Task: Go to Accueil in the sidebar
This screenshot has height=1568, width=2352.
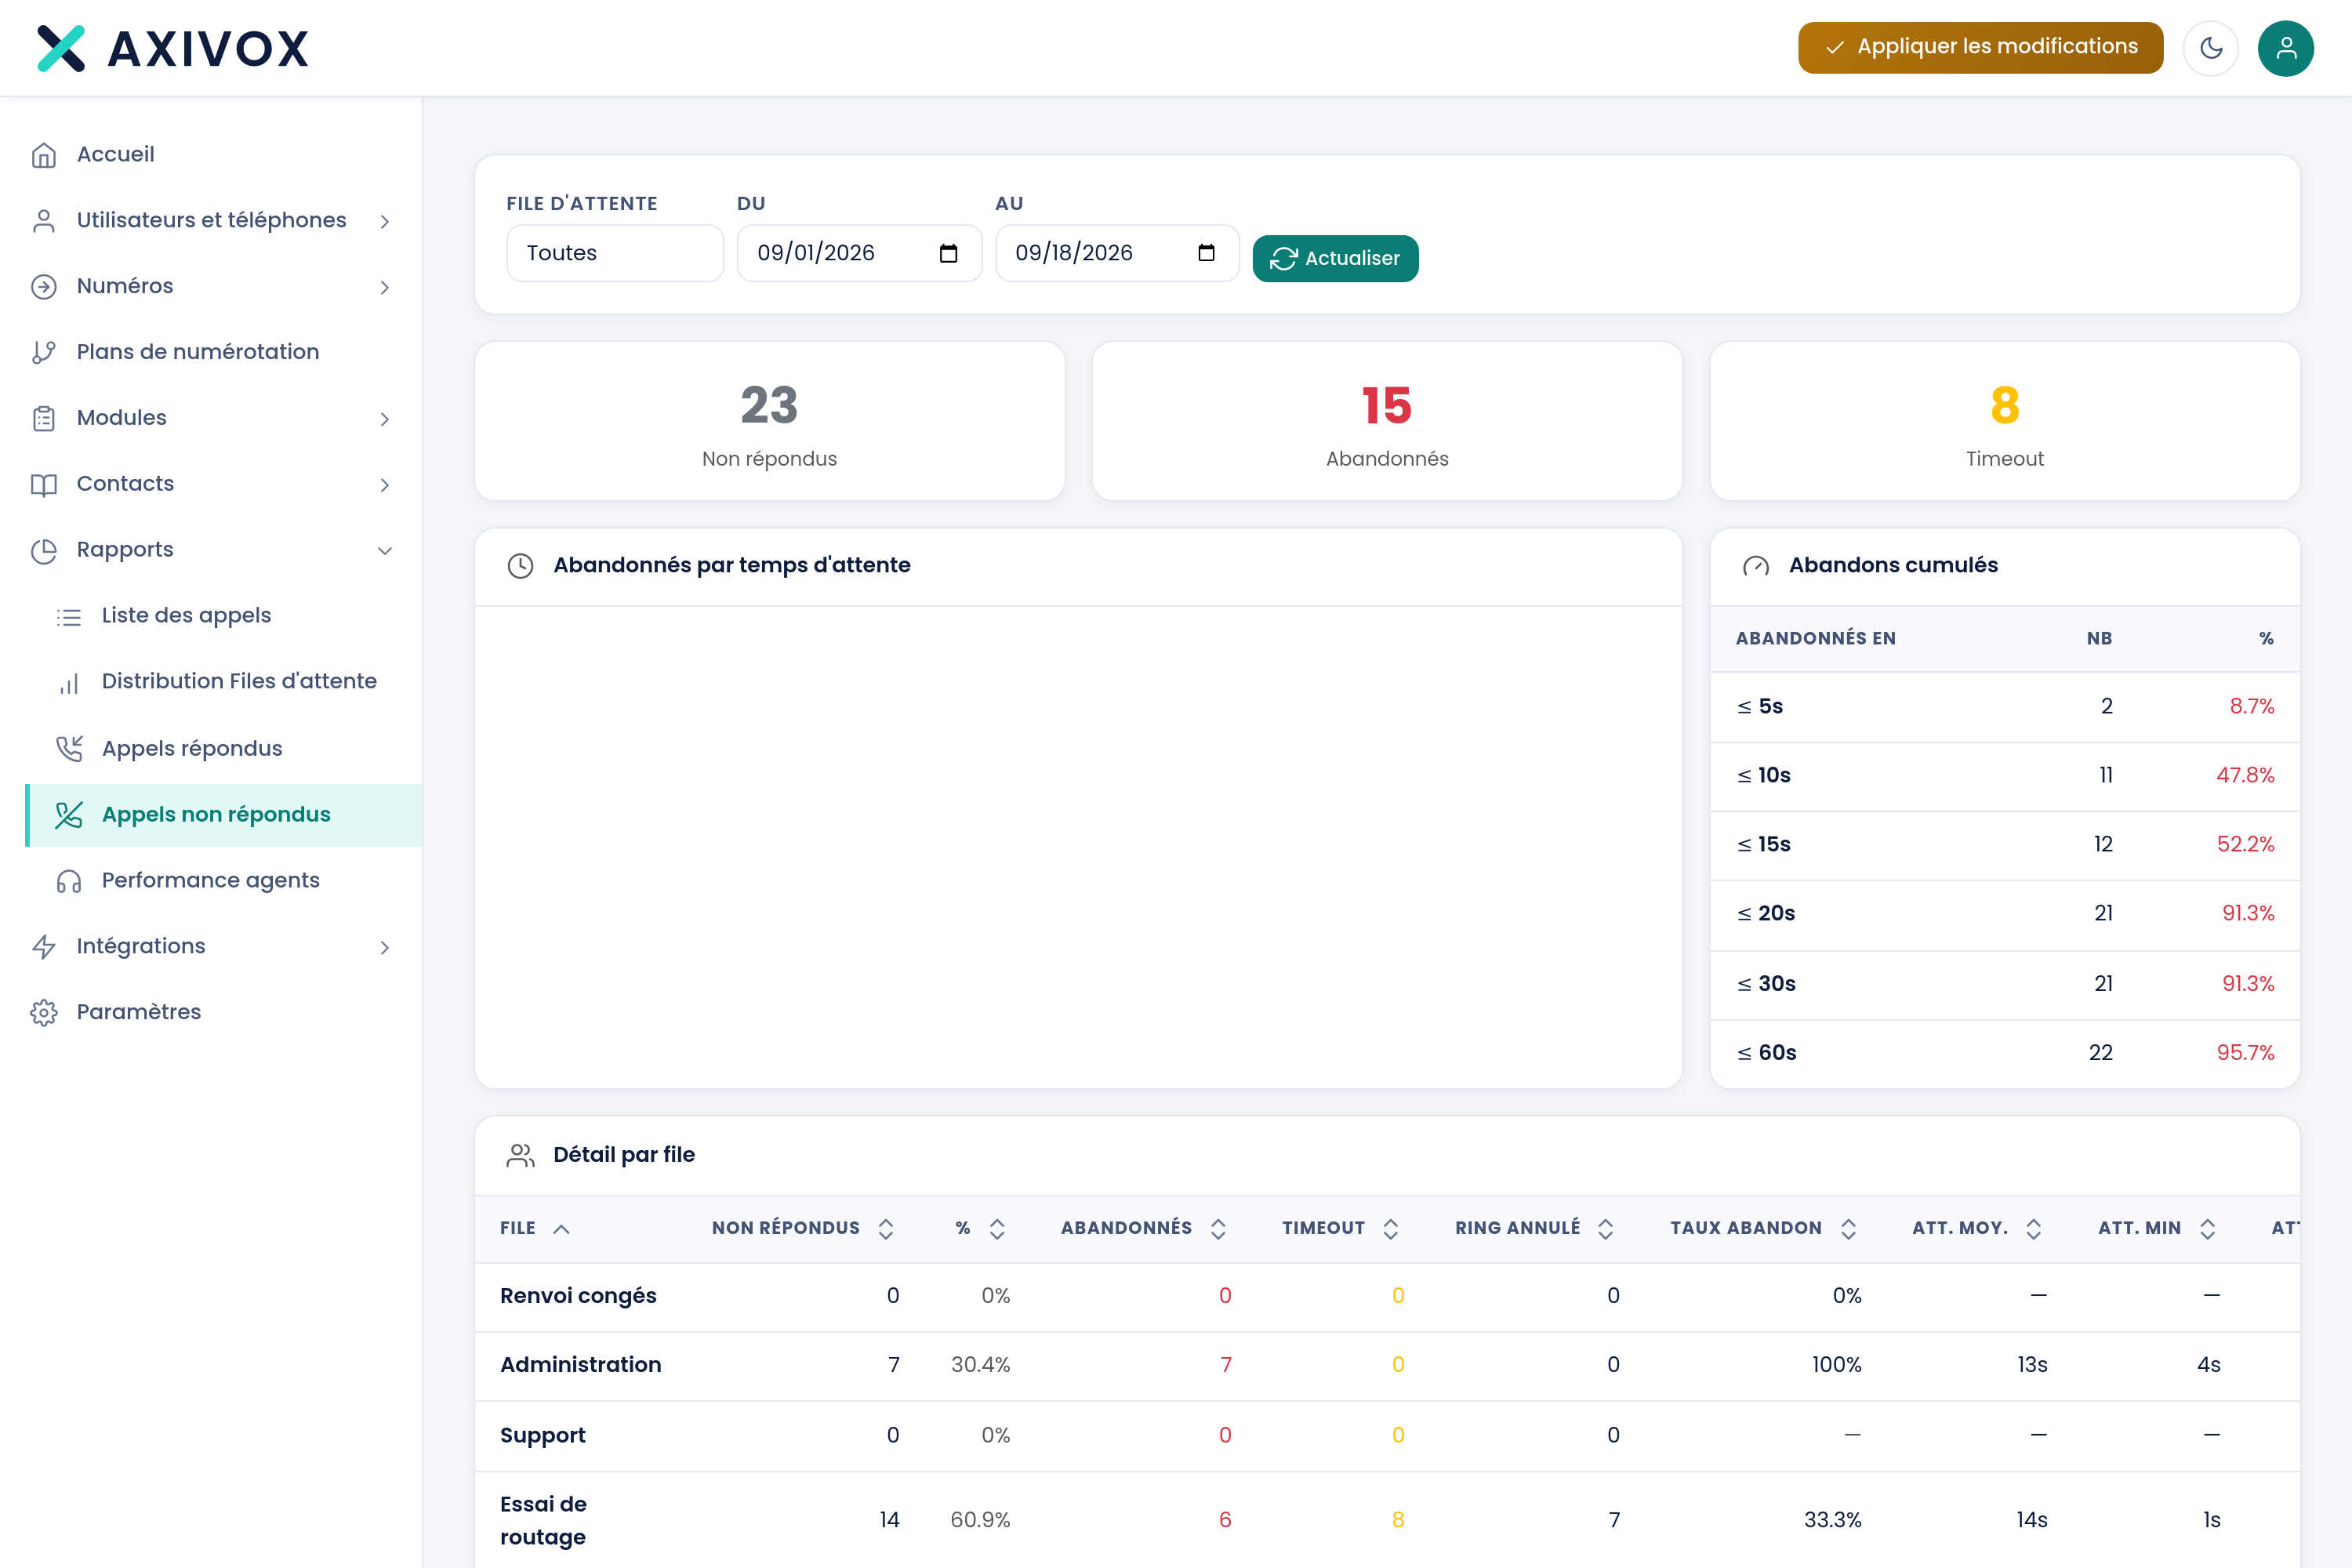Action: click(x=116, y=154)
